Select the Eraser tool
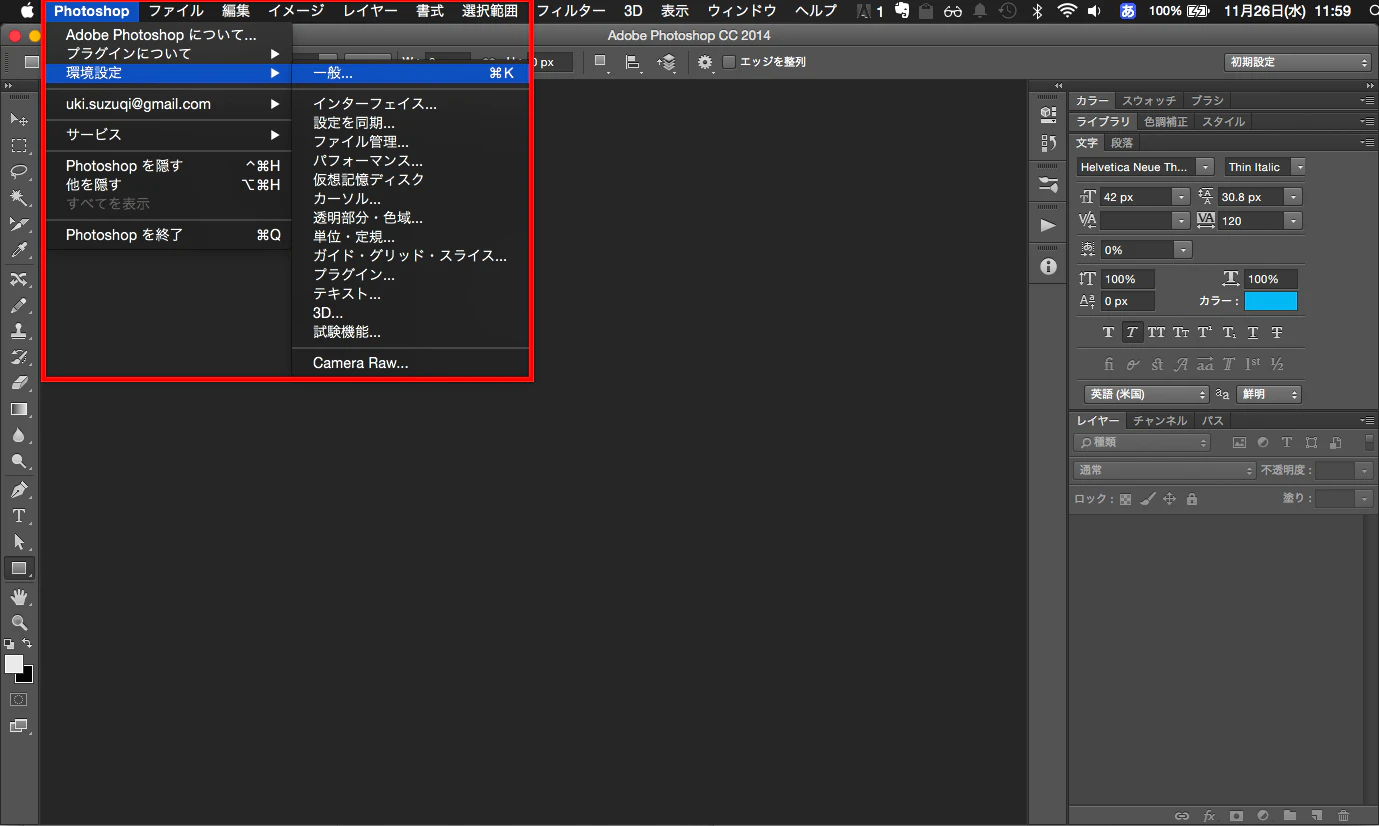The image size is (1379, 826). click(18, 383)
